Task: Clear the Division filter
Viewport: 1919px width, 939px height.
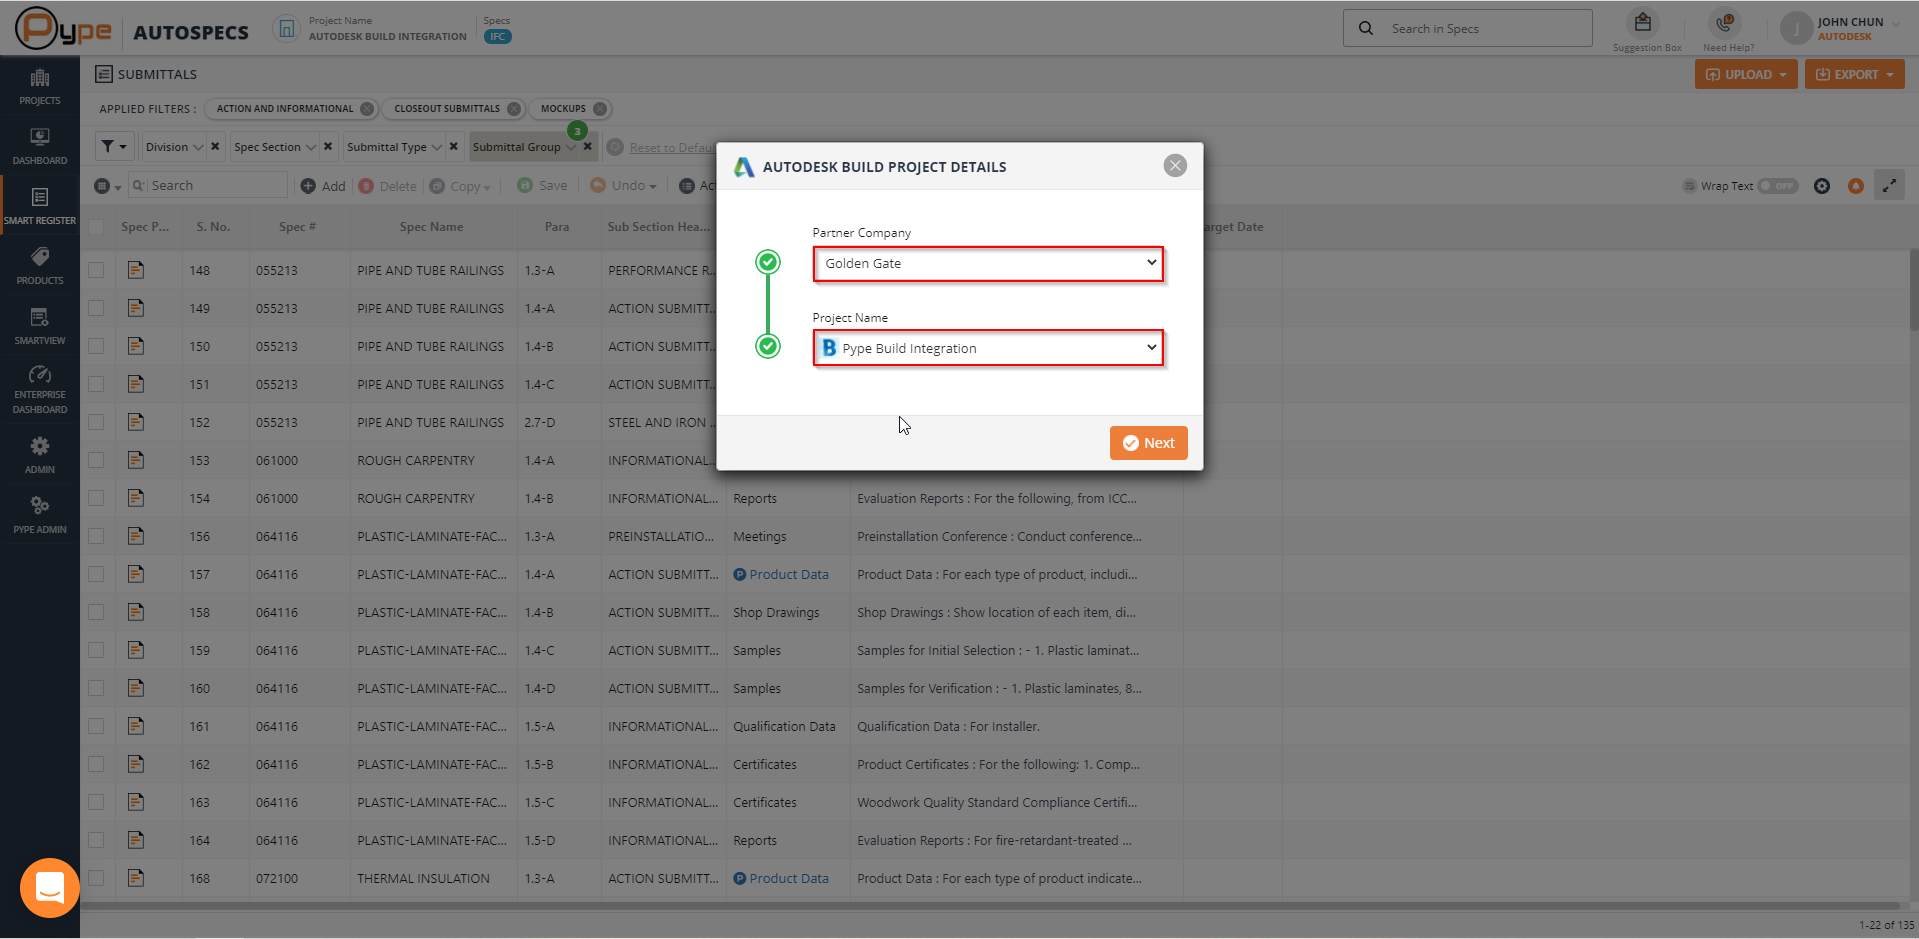Action: 215,147
